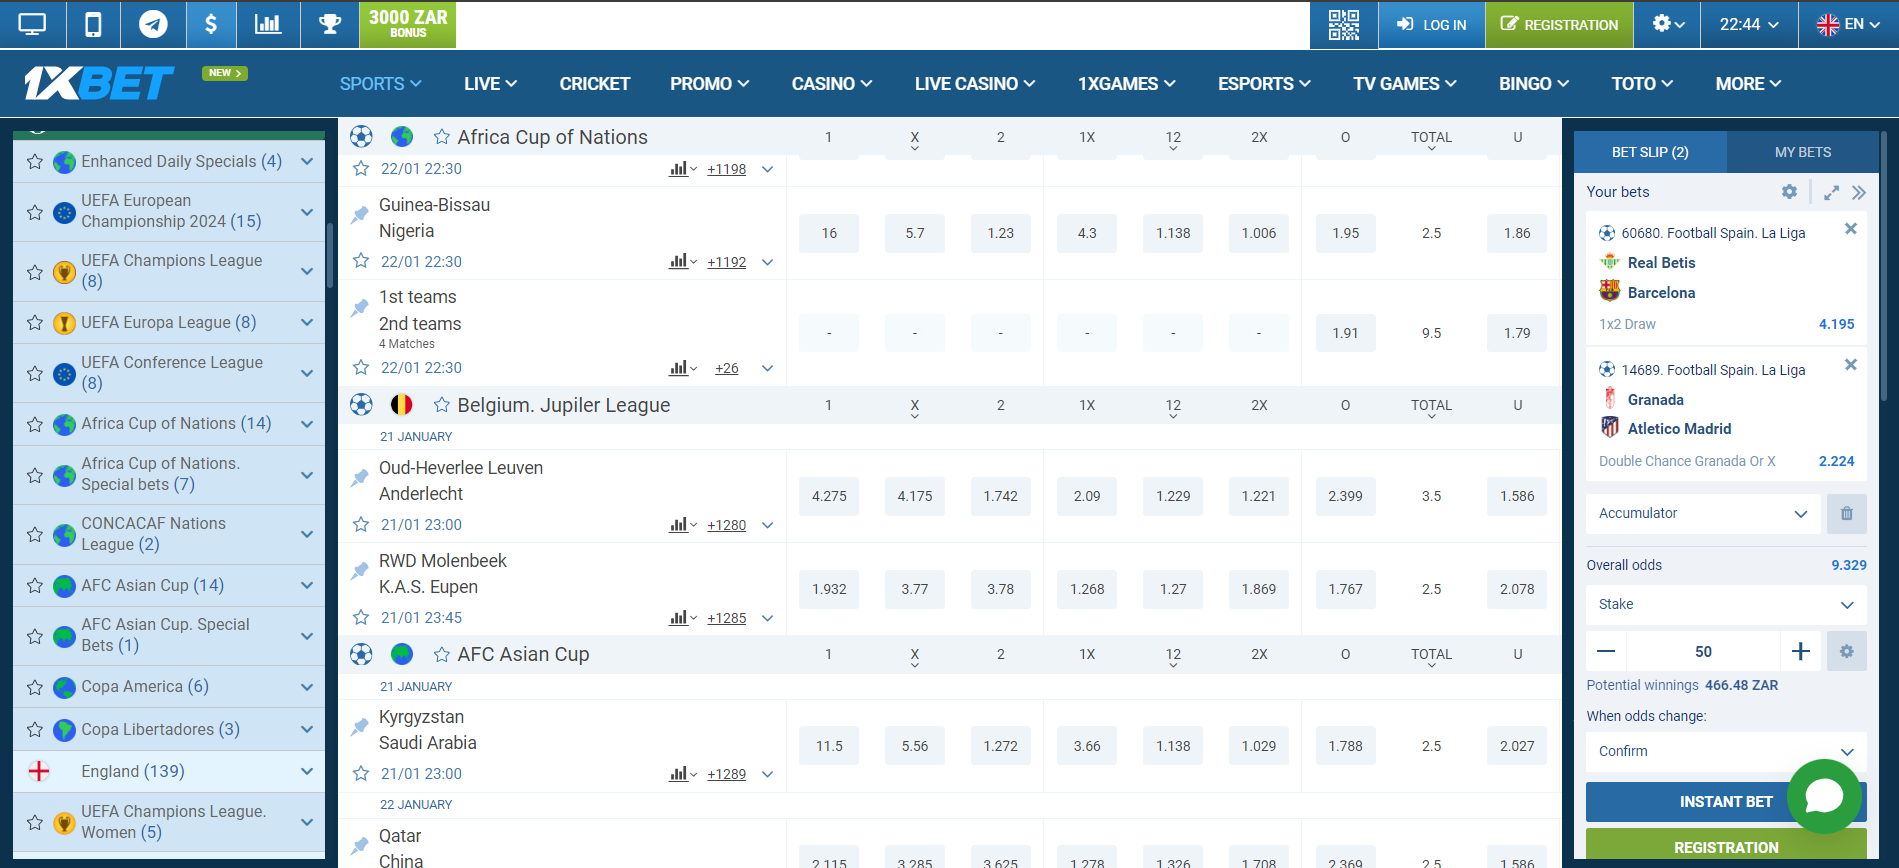This screenshot has width=1899, height=868.
Task: Pin the Oud-Heverlee Leuven vs Anderlecht match
Action: (x=360, y=478)
